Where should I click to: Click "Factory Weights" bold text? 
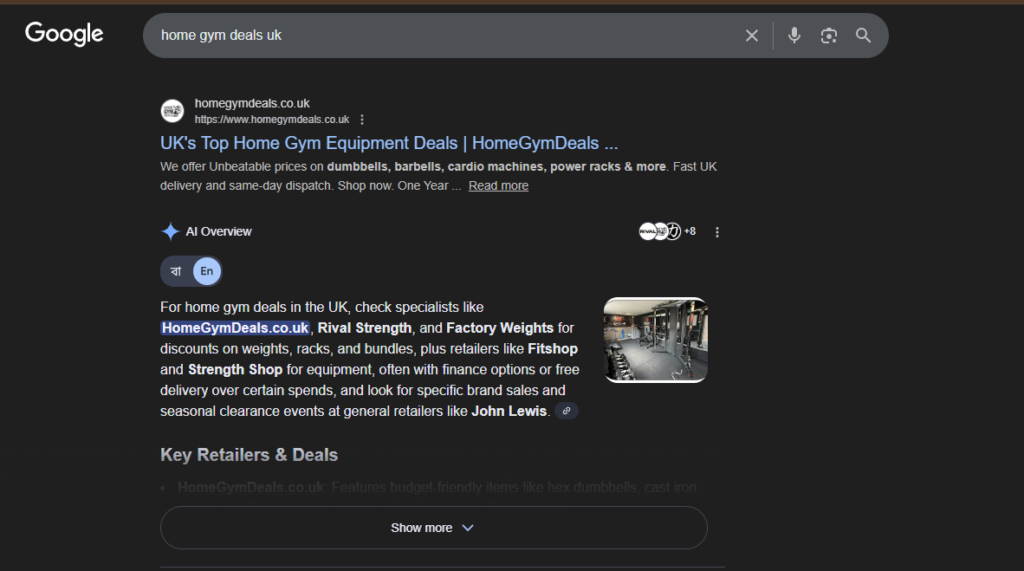click(x=500, y=328)
